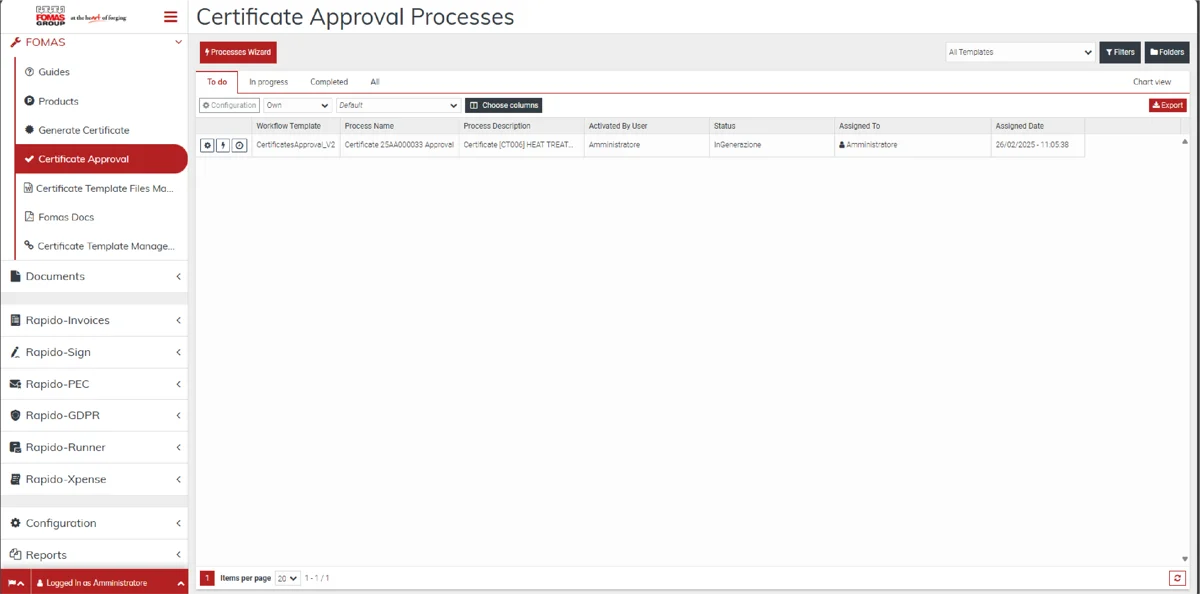This screenshot has height=594, width=1200.
Task: Switch to the To do tab
Action: point(217,82)
